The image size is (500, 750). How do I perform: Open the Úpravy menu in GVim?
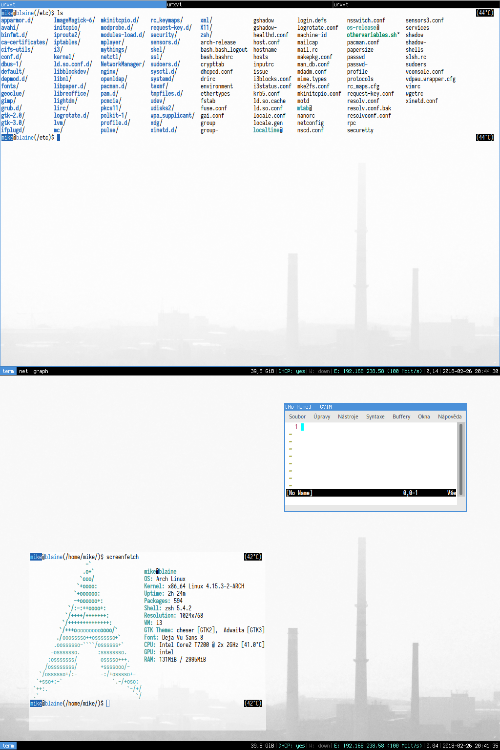click(x=322, y=417)
